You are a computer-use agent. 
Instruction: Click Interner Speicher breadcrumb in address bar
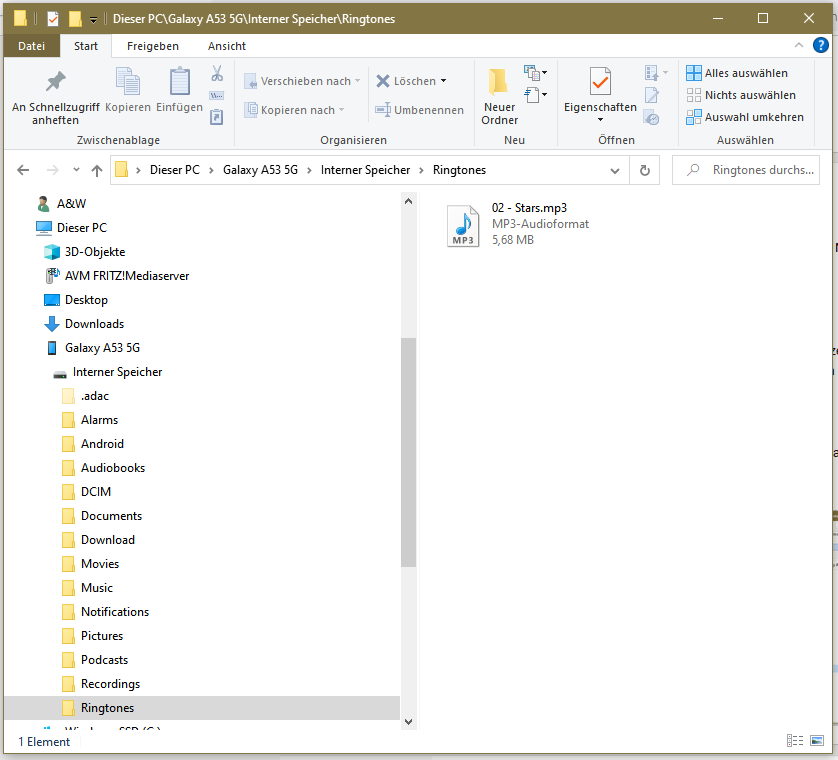tap(365, 170)
